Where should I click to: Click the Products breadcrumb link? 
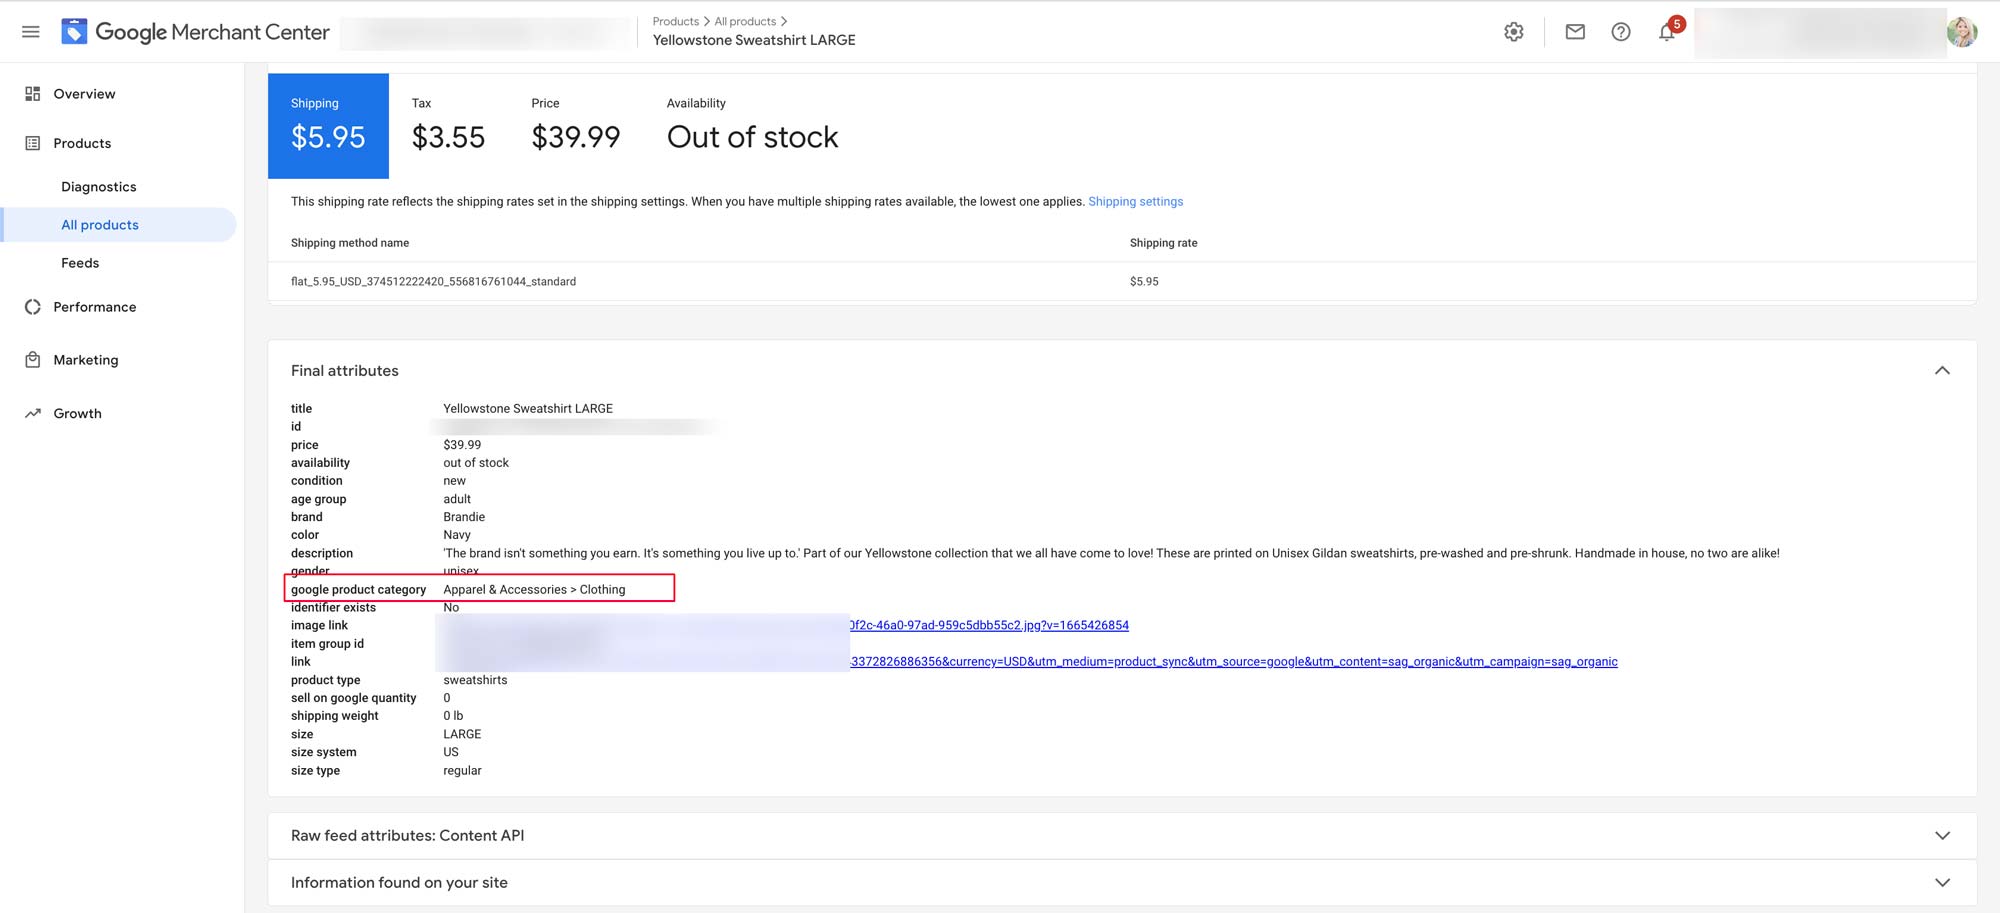(676, 21)
